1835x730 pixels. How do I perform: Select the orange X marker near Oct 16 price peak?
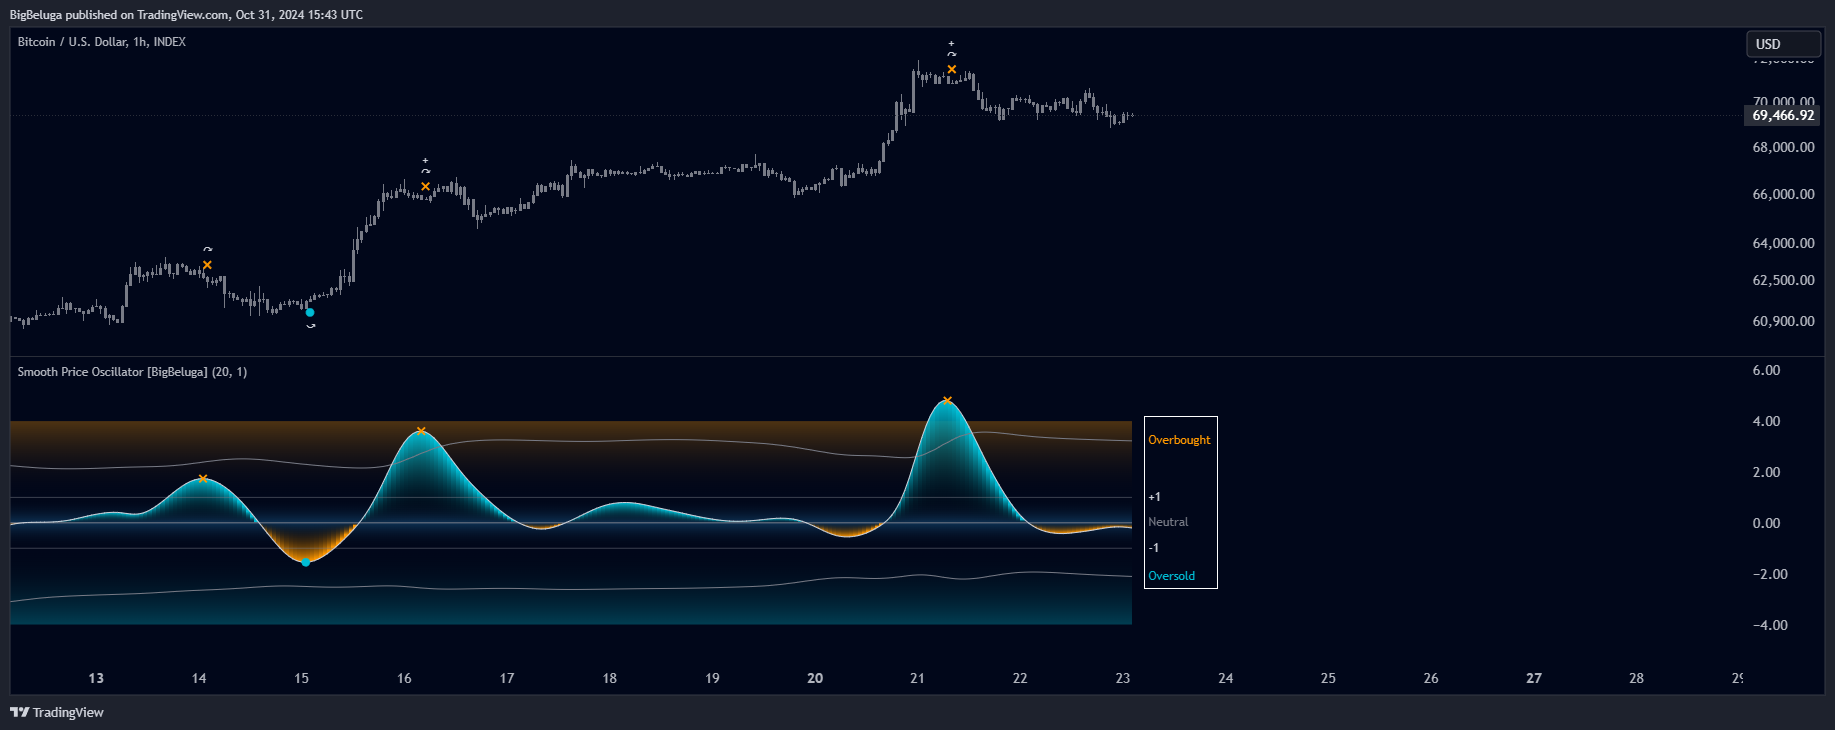click(x=426, y=186)
